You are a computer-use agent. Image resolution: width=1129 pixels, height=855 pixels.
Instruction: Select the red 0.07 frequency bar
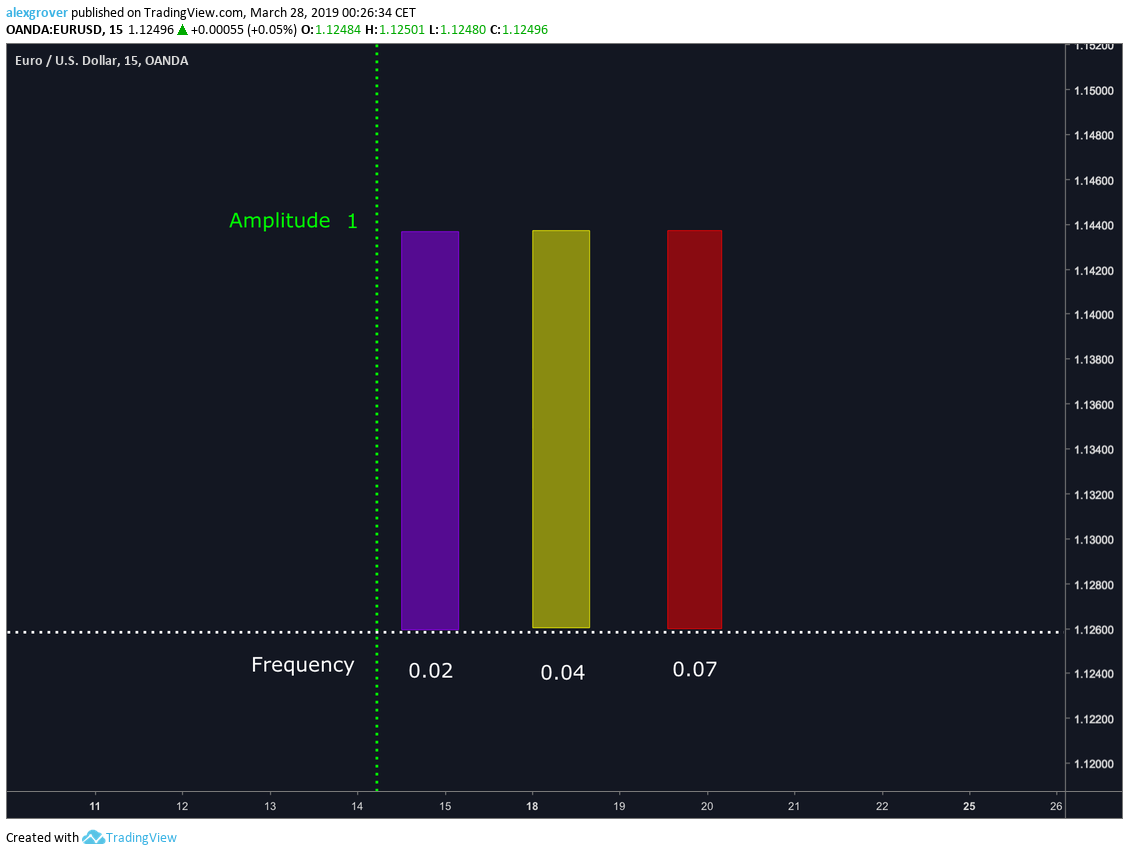pyautogui.click(x=694, y=430)
